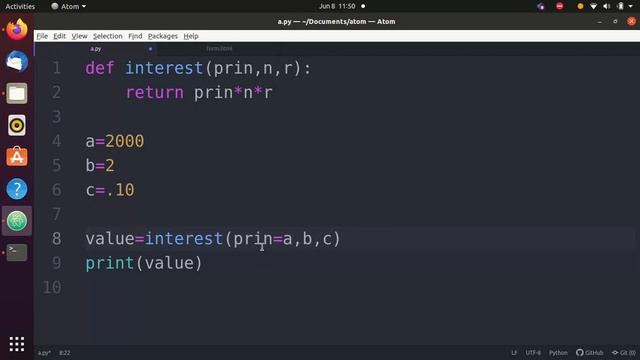640x360 pixels.
Task: Open the File menu
Action: [42, 36]
